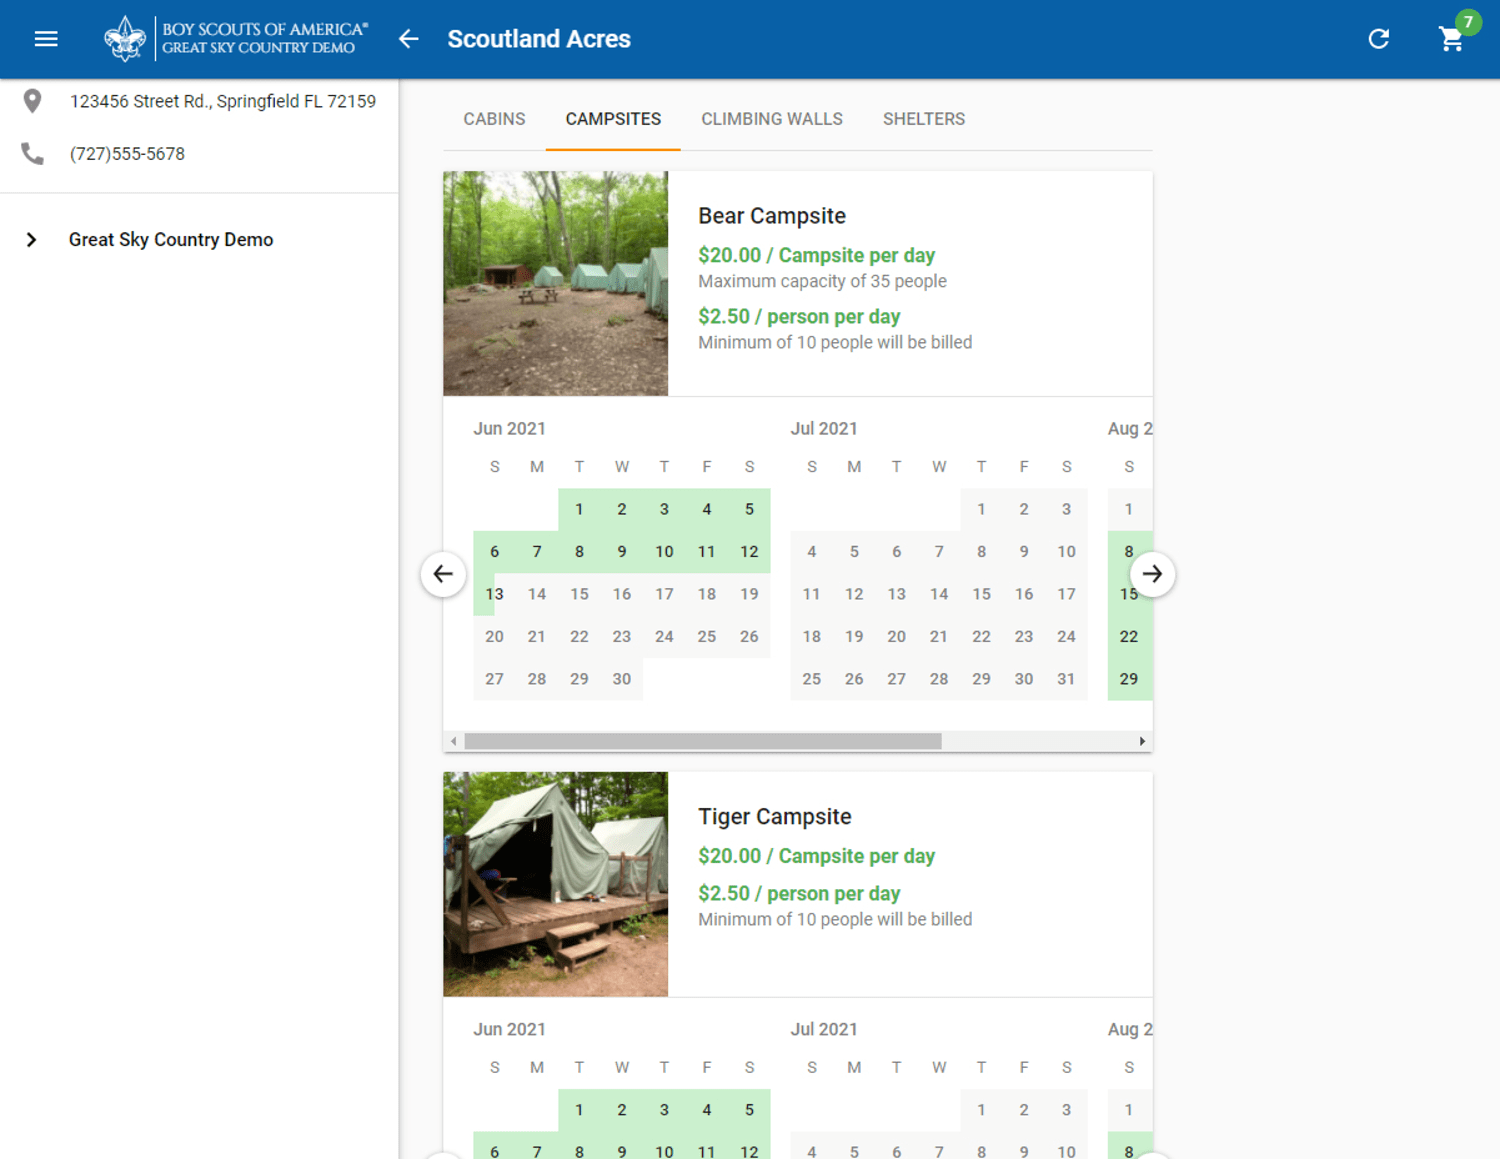The width and height of the screenshot is (1500, 1159).
Task: Click left arrow of Bear calendar scrollbar
Action: (x=454, y=741)
